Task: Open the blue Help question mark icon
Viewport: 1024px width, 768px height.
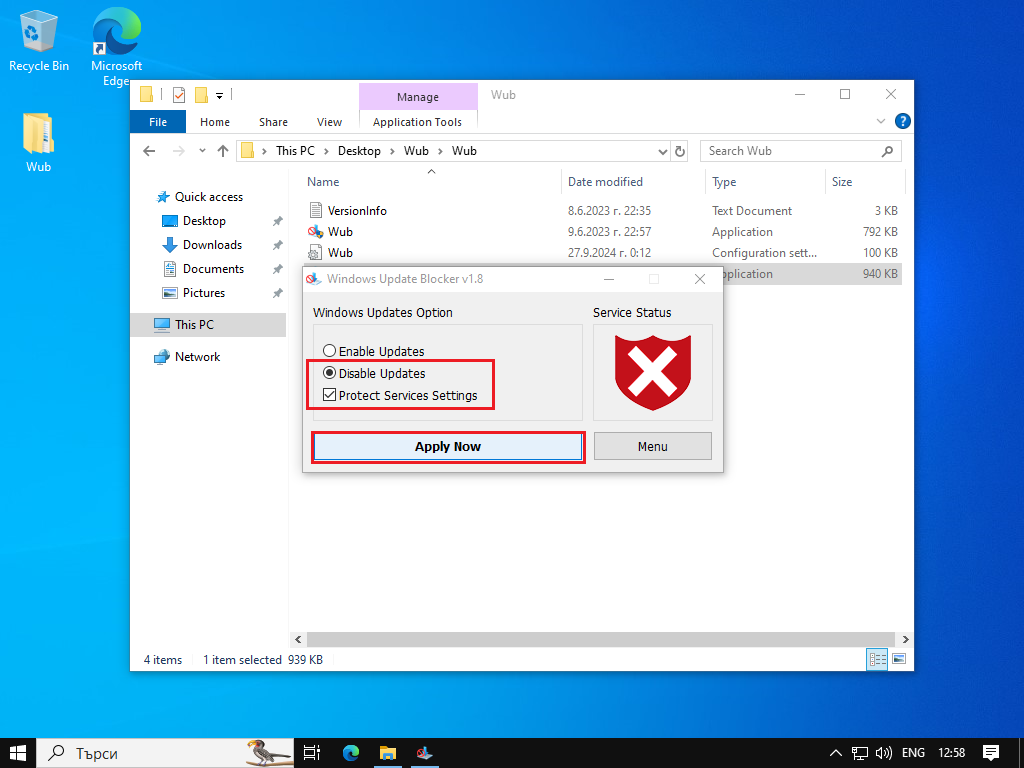Action: [x=902, y=122]
